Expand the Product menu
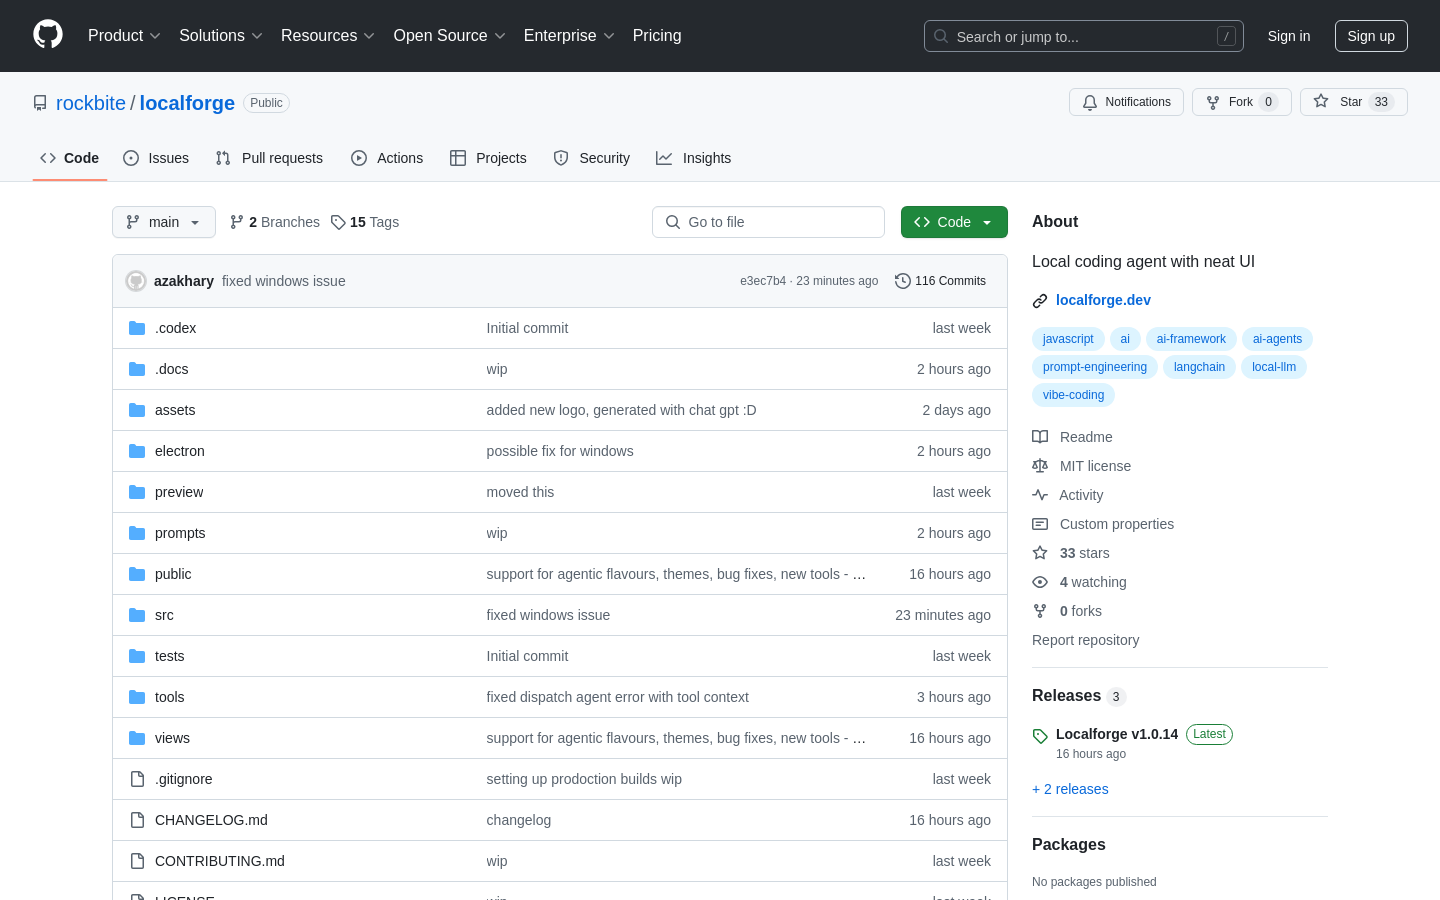 pos(124,35)
